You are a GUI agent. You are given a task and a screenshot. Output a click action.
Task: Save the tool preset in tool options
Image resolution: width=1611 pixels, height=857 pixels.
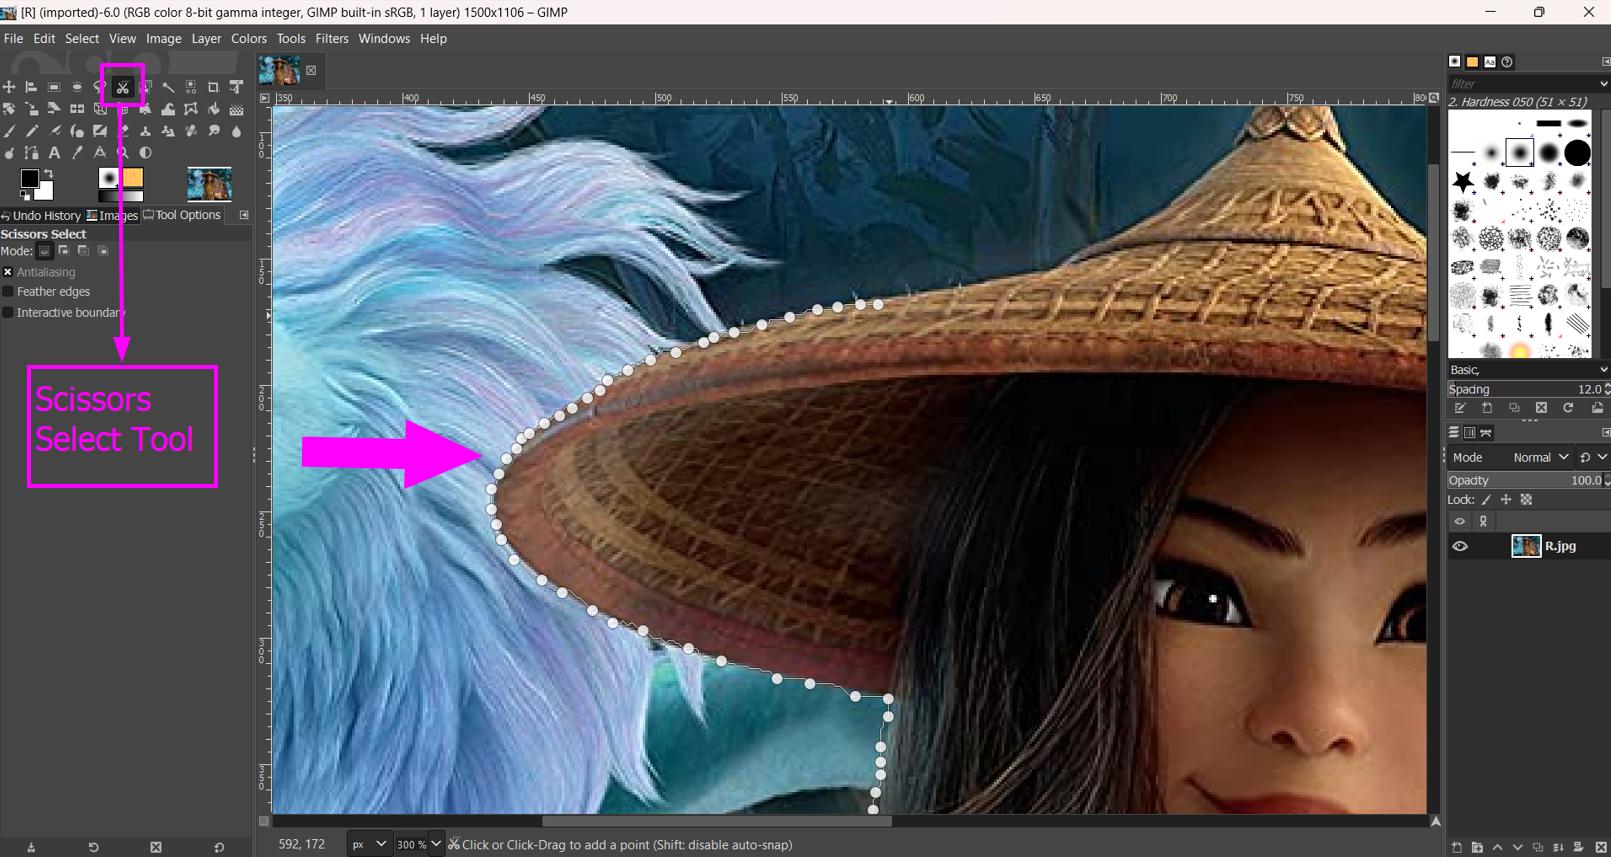click(x=31, y=847)
